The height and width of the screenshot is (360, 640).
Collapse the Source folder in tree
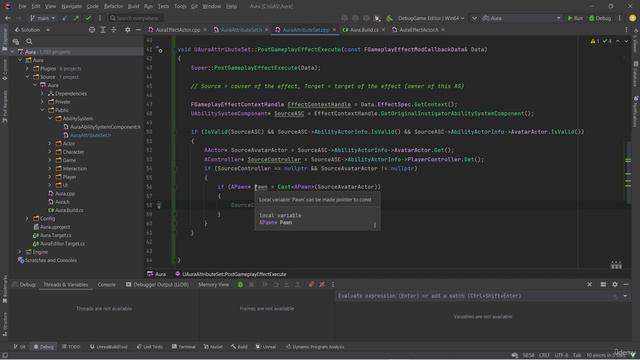point(27,77)
